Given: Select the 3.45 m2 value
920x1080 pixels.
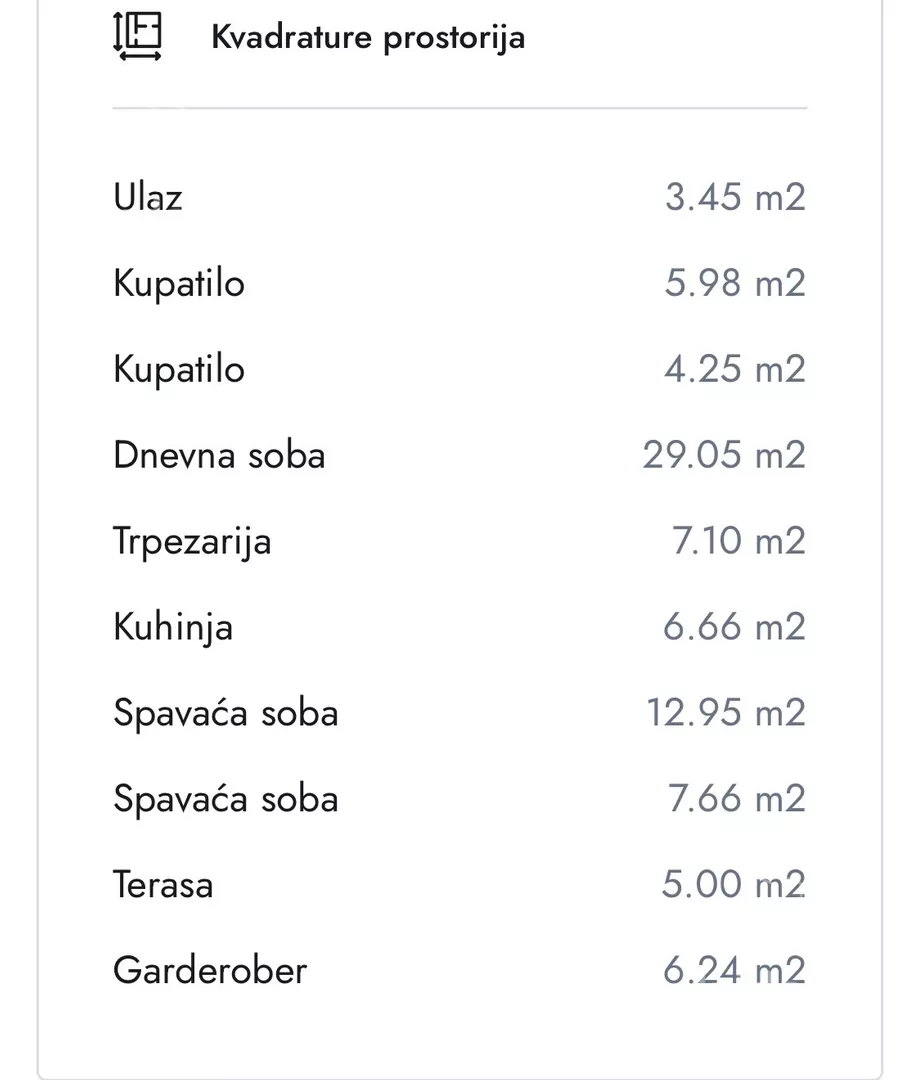Looking at the screenshot, I should [735, 197].
